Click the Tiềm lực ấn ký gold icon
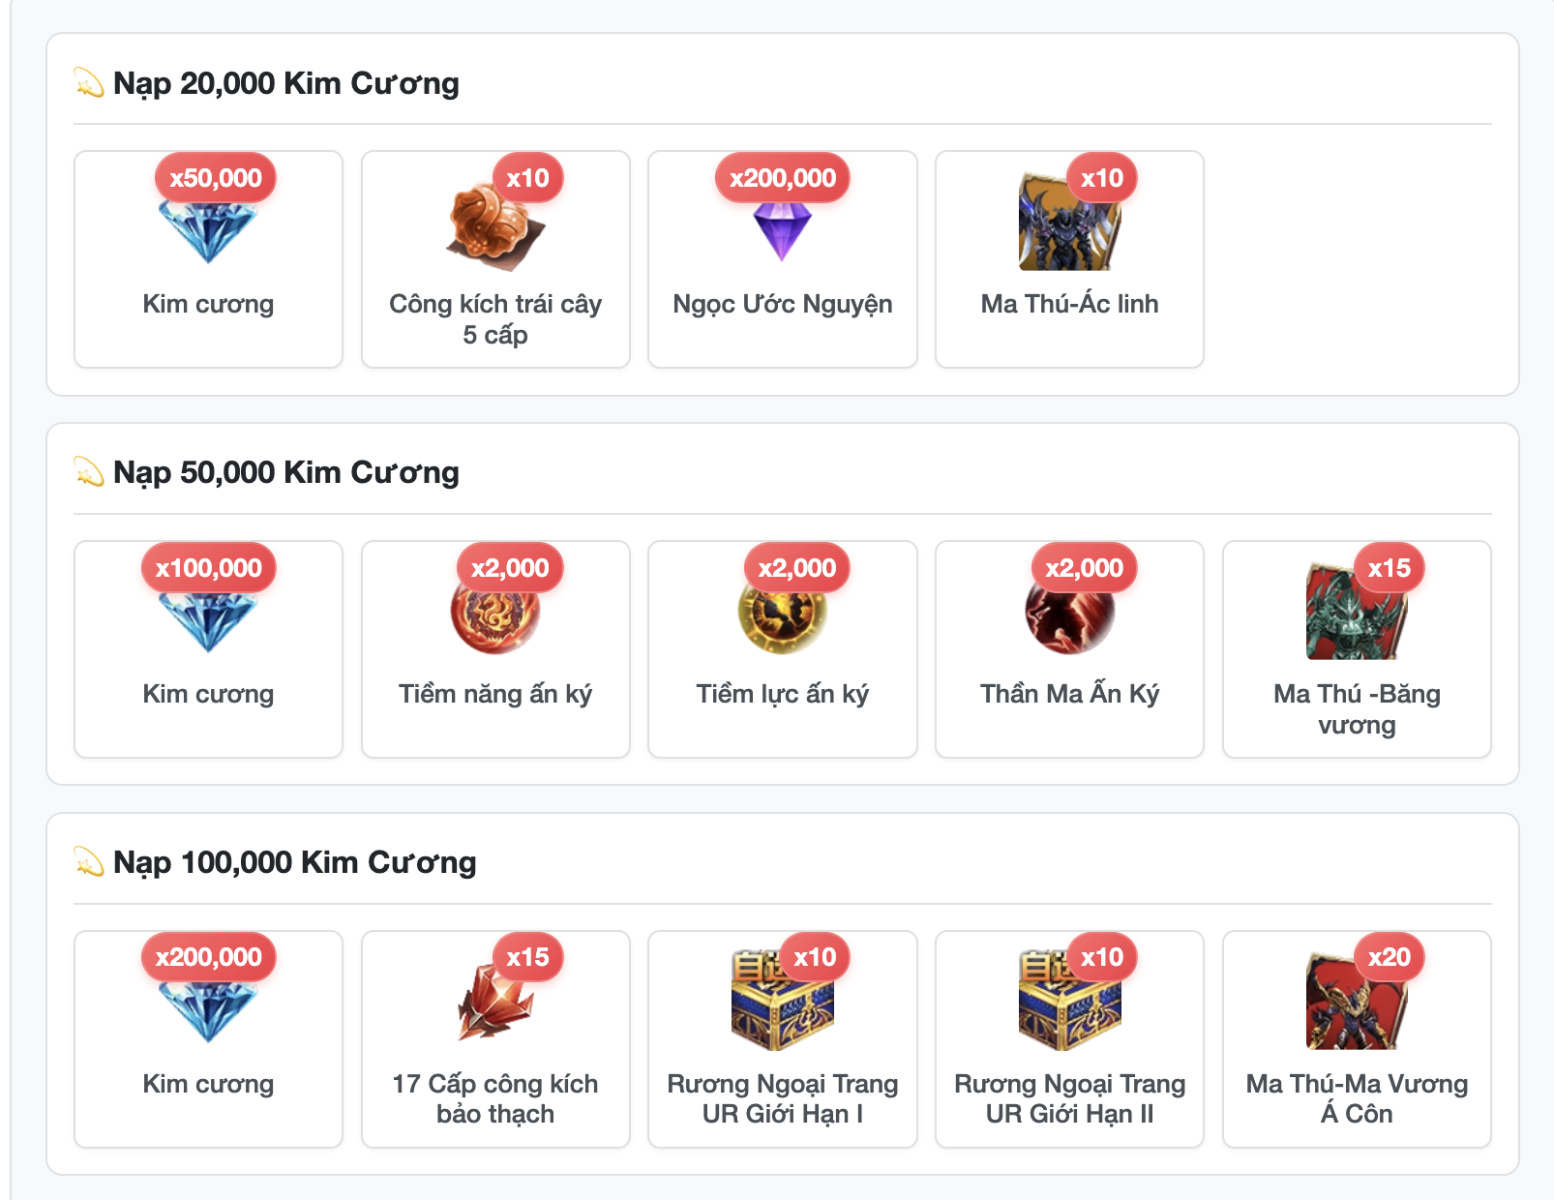The width and height of the screenshot is (1554, 1200). (x=782, y=612)
